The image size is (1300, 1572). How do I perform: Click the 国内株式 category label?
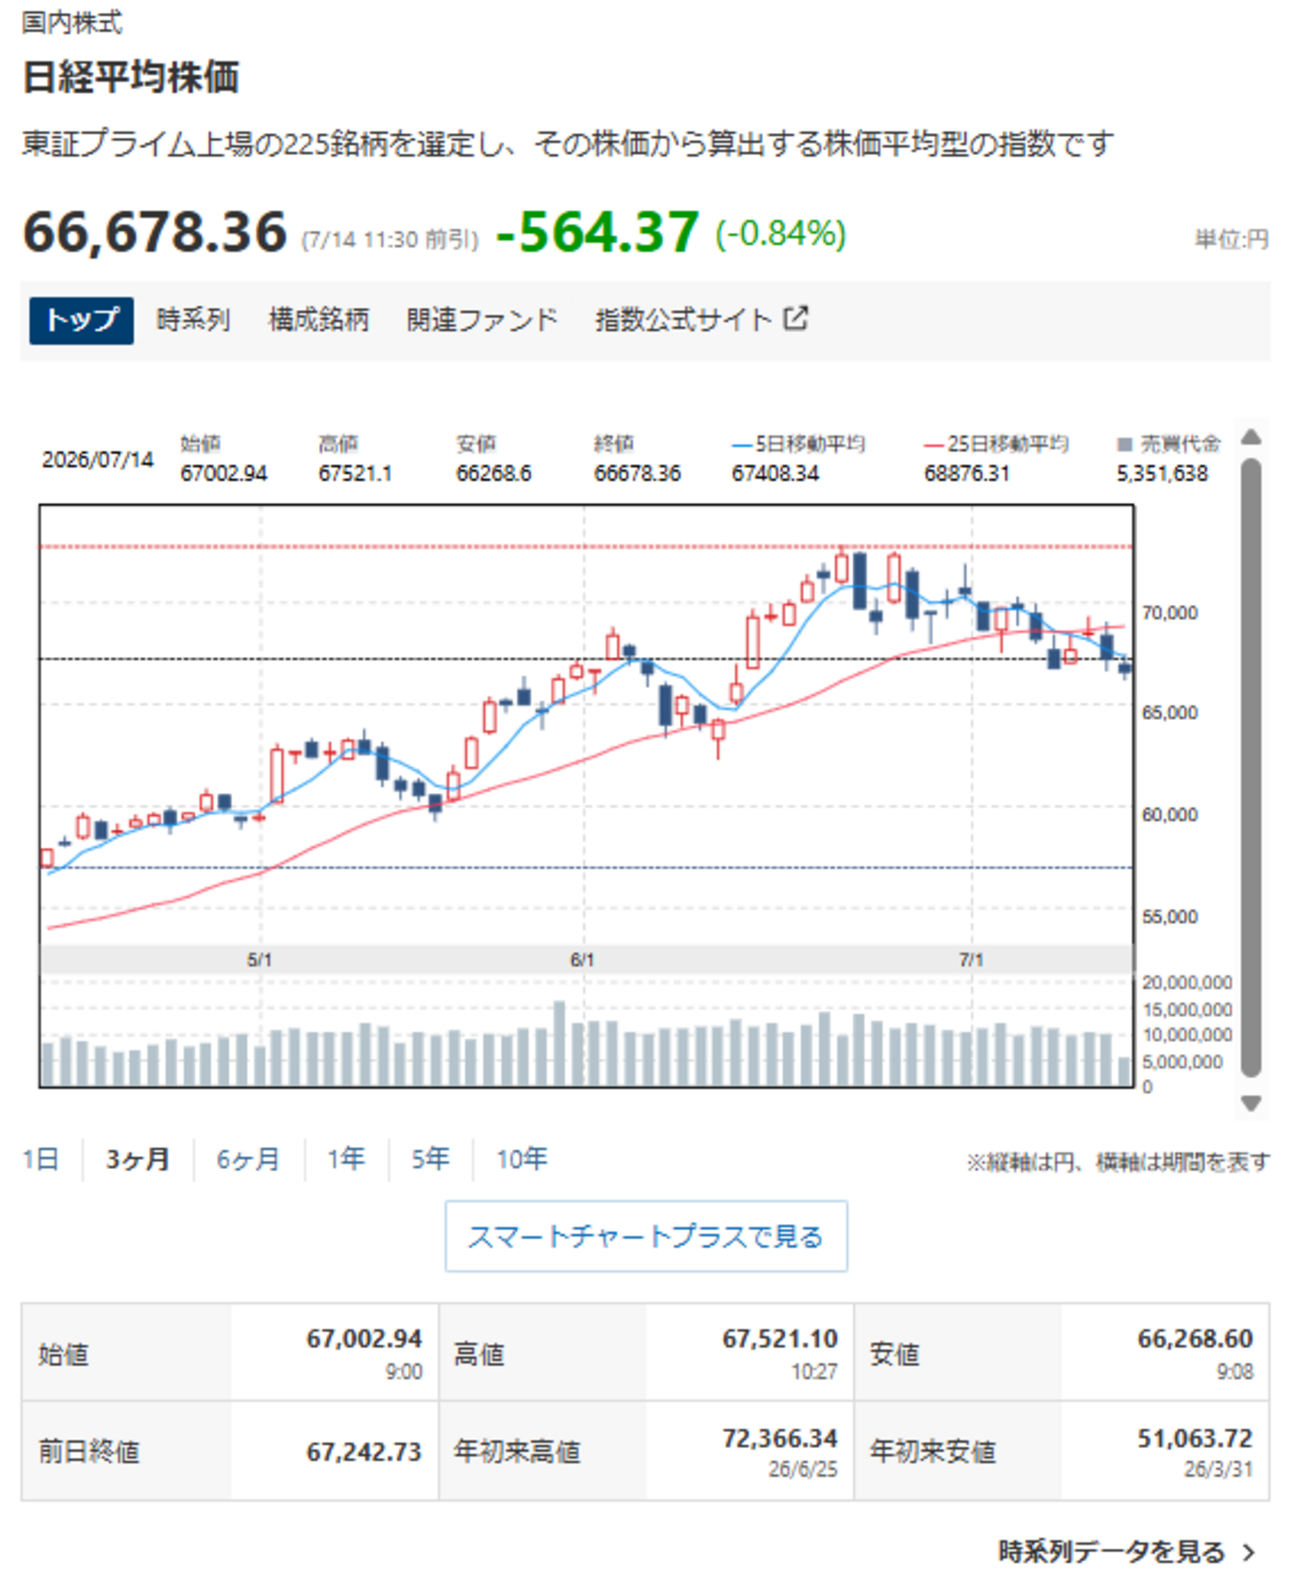[72, 22]
